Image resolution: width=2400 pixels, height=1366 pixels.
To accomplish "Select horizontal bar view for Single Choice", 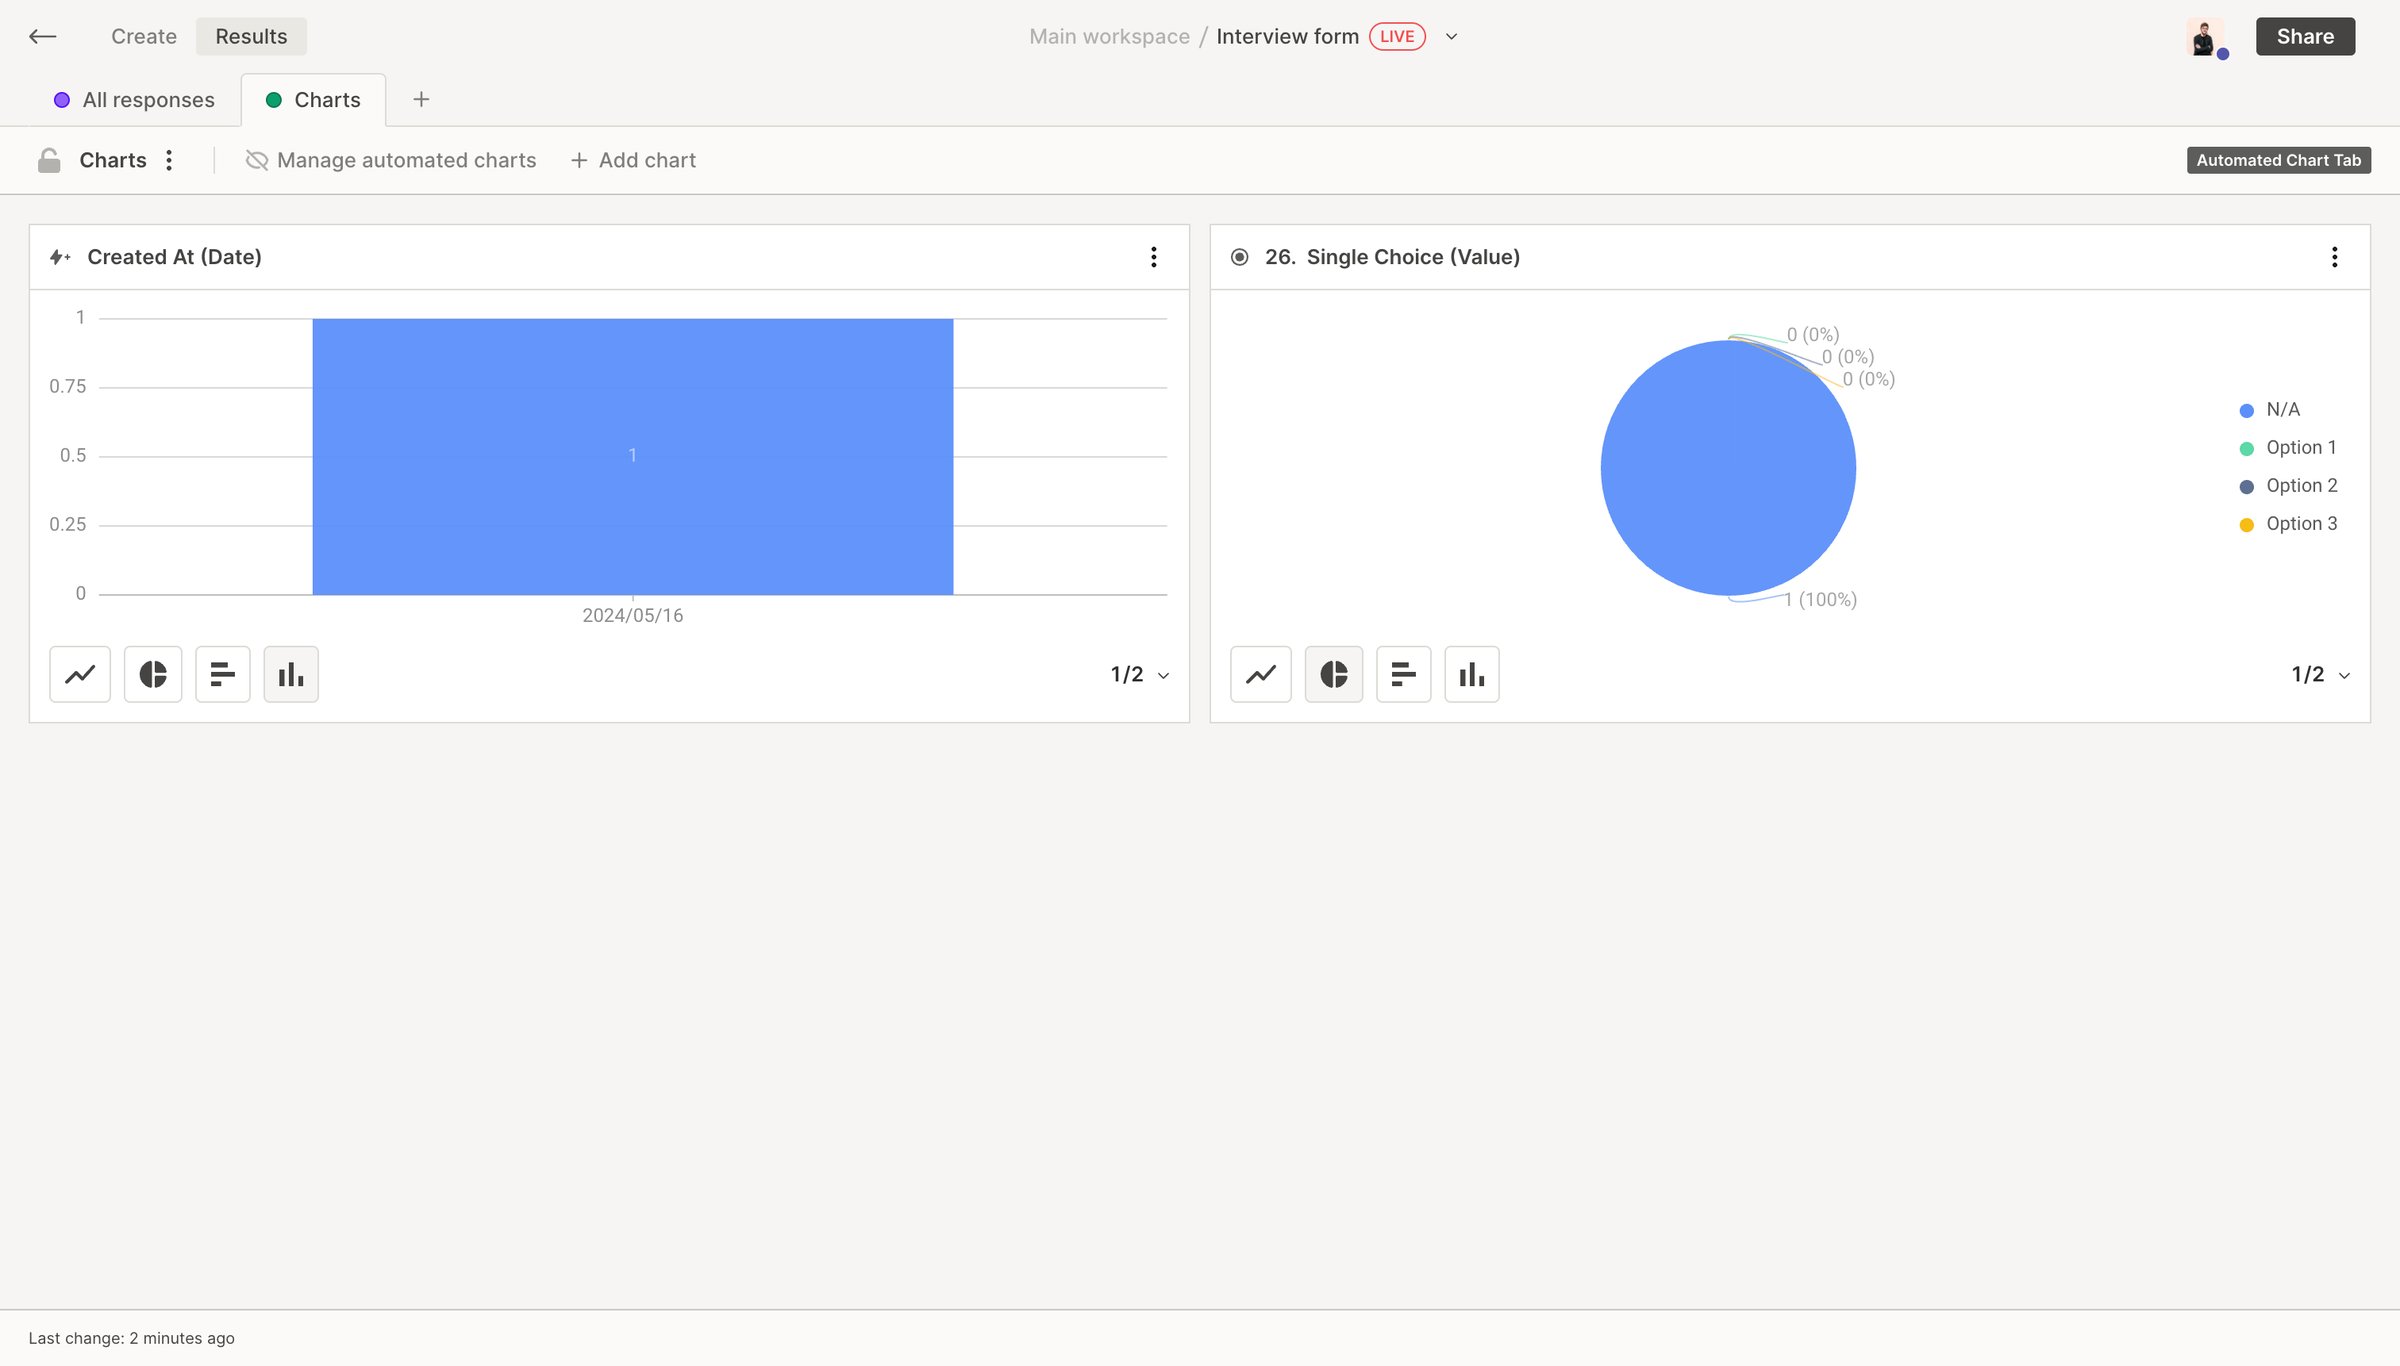I will tap(1404, 674).
